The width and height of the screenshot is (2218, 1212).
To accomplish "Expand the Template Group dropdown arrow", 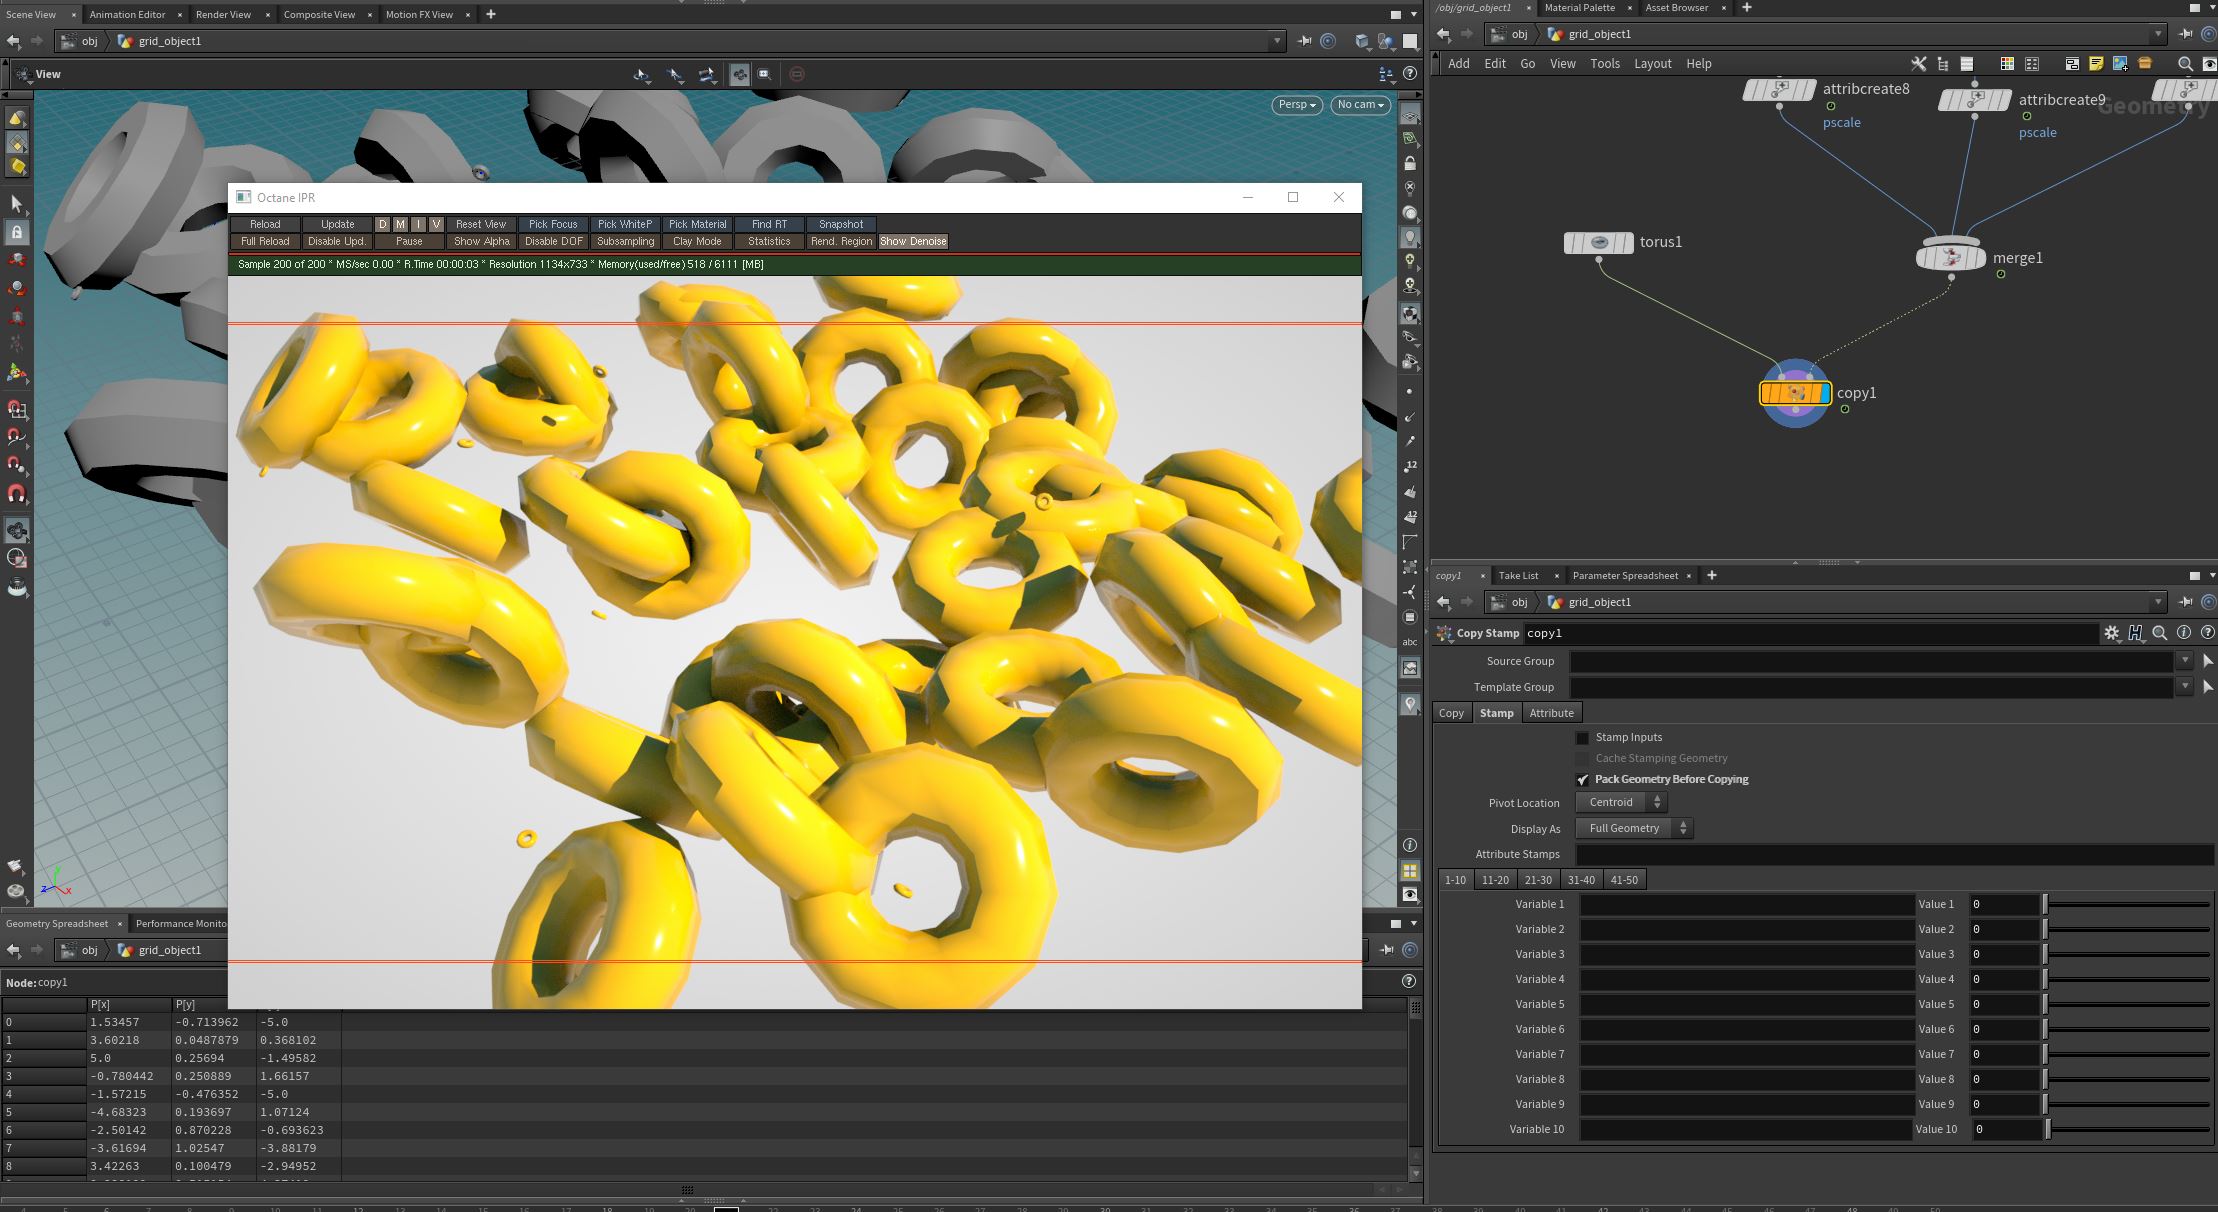I will click(x=2185, y=686).
